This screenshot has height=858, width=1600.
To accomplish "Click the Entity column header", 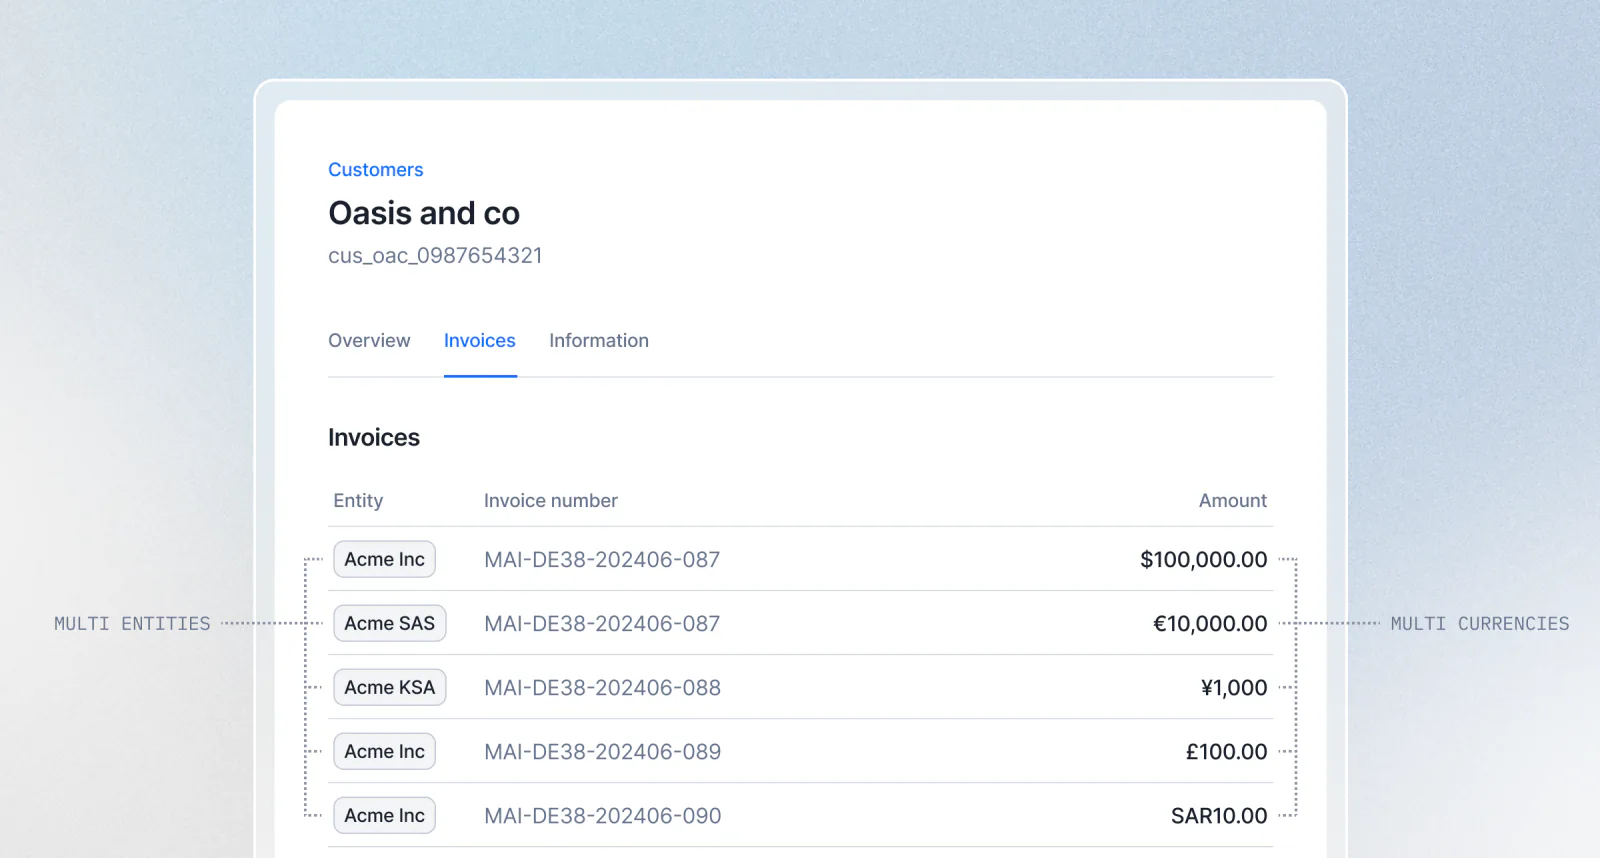I will click(358, 501).
